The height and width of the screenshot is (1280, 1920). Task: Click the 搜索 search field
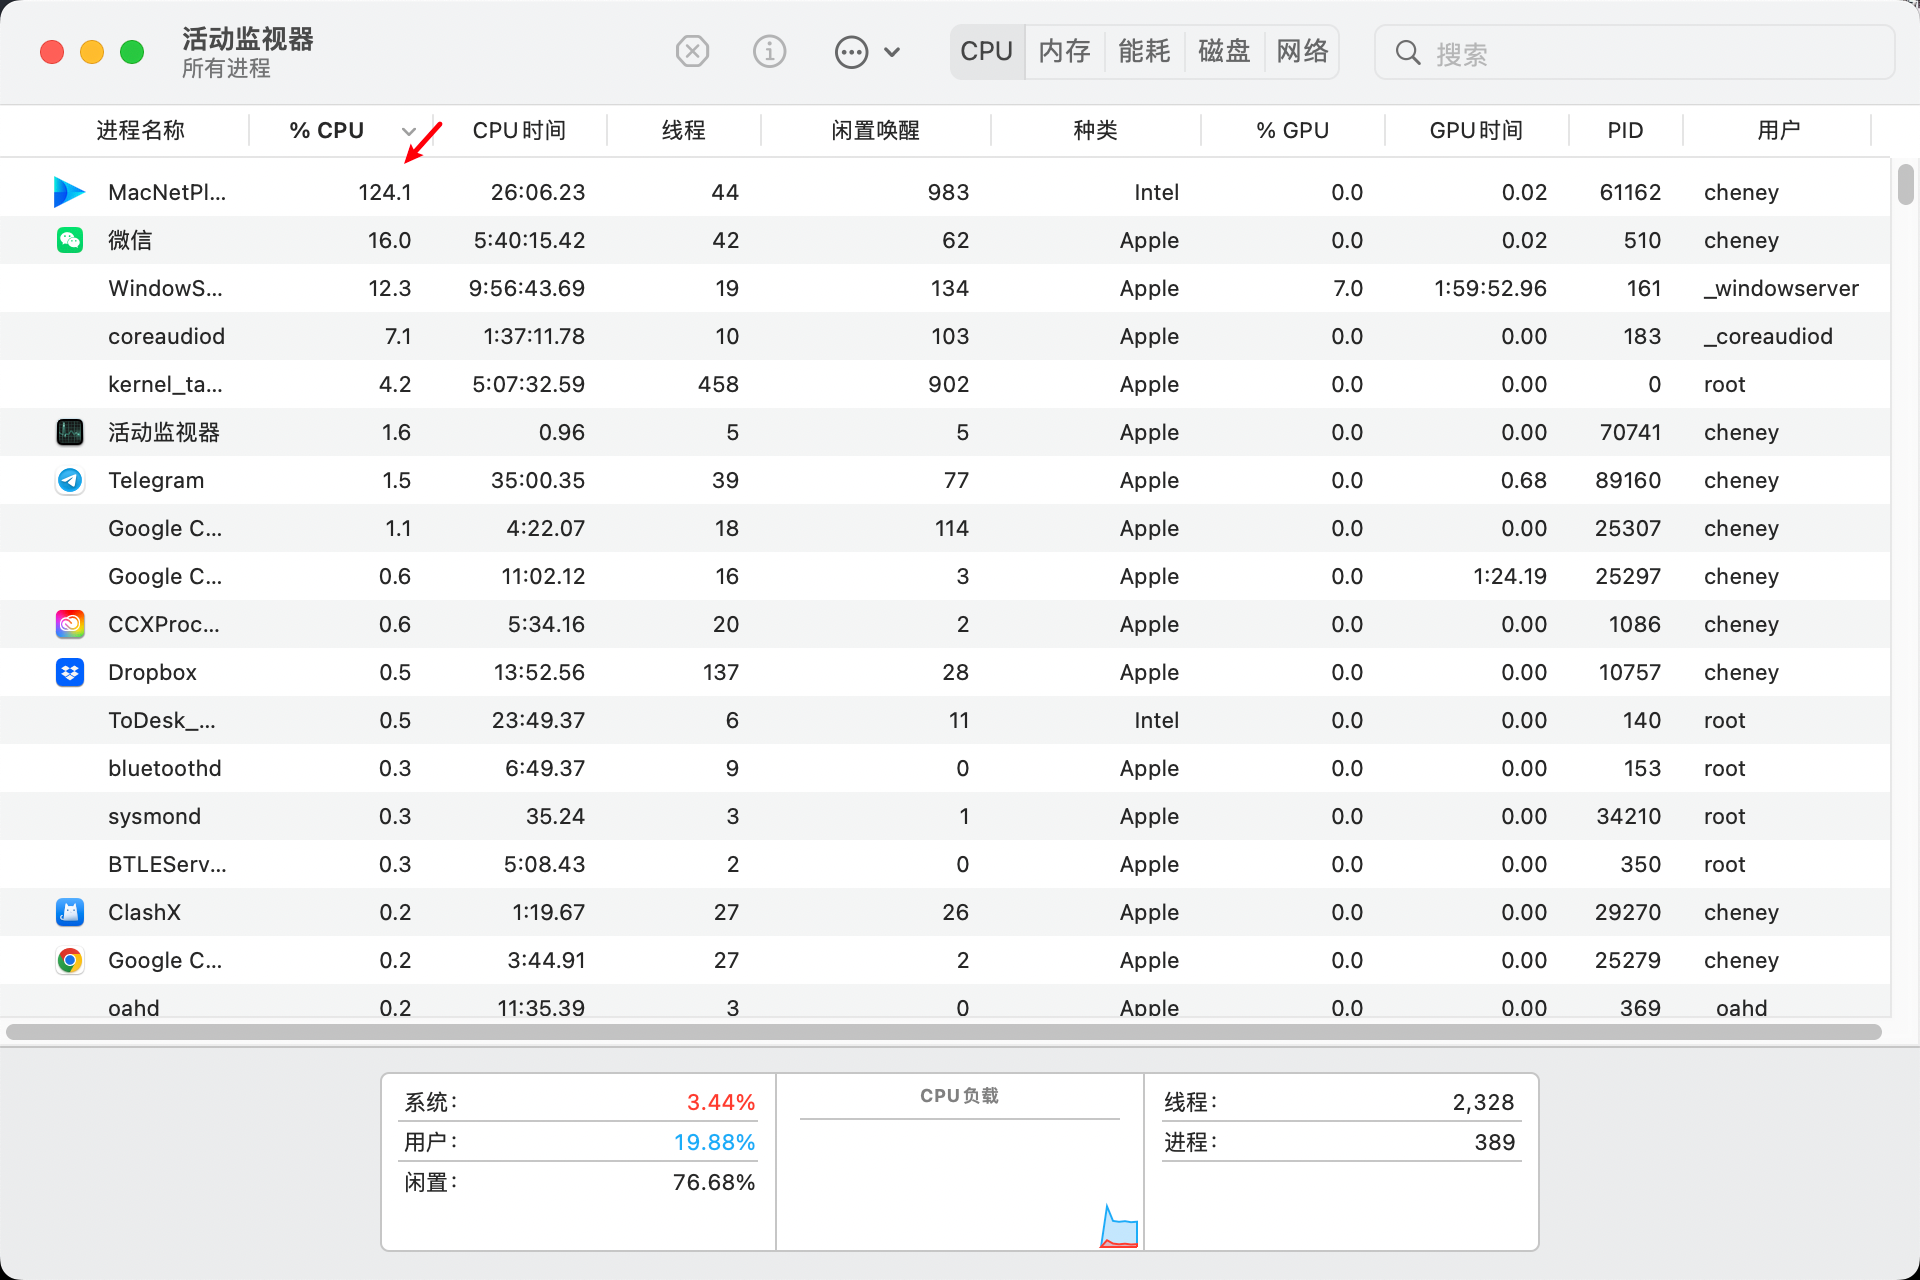[x=1634, y=52]
